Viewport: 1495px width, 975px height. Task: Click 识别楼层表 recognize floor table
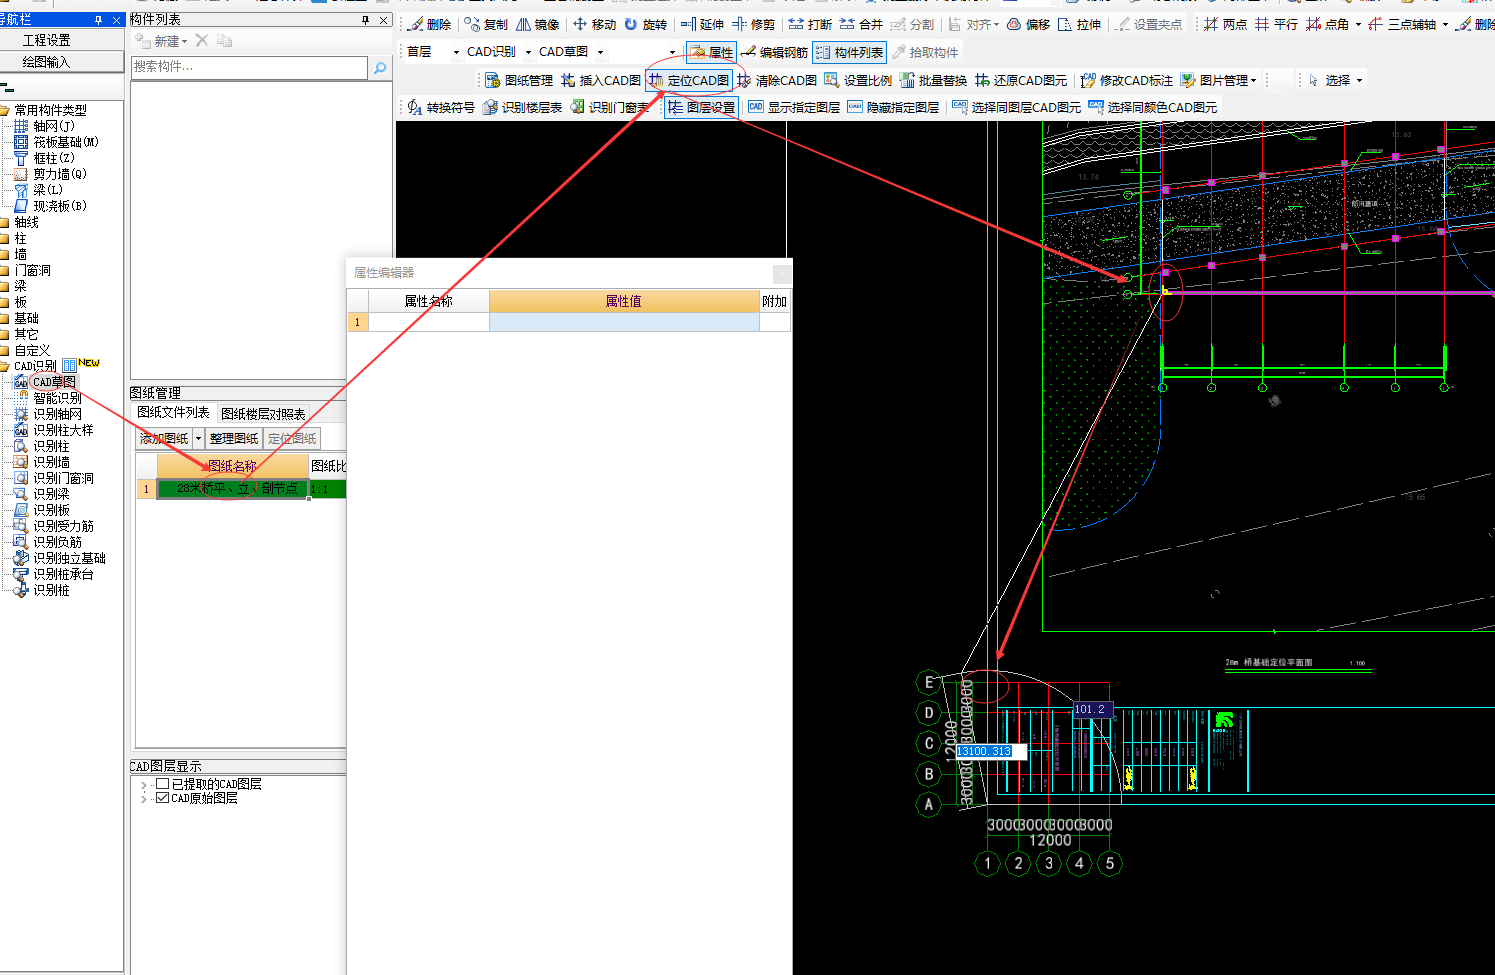(523, 107)
